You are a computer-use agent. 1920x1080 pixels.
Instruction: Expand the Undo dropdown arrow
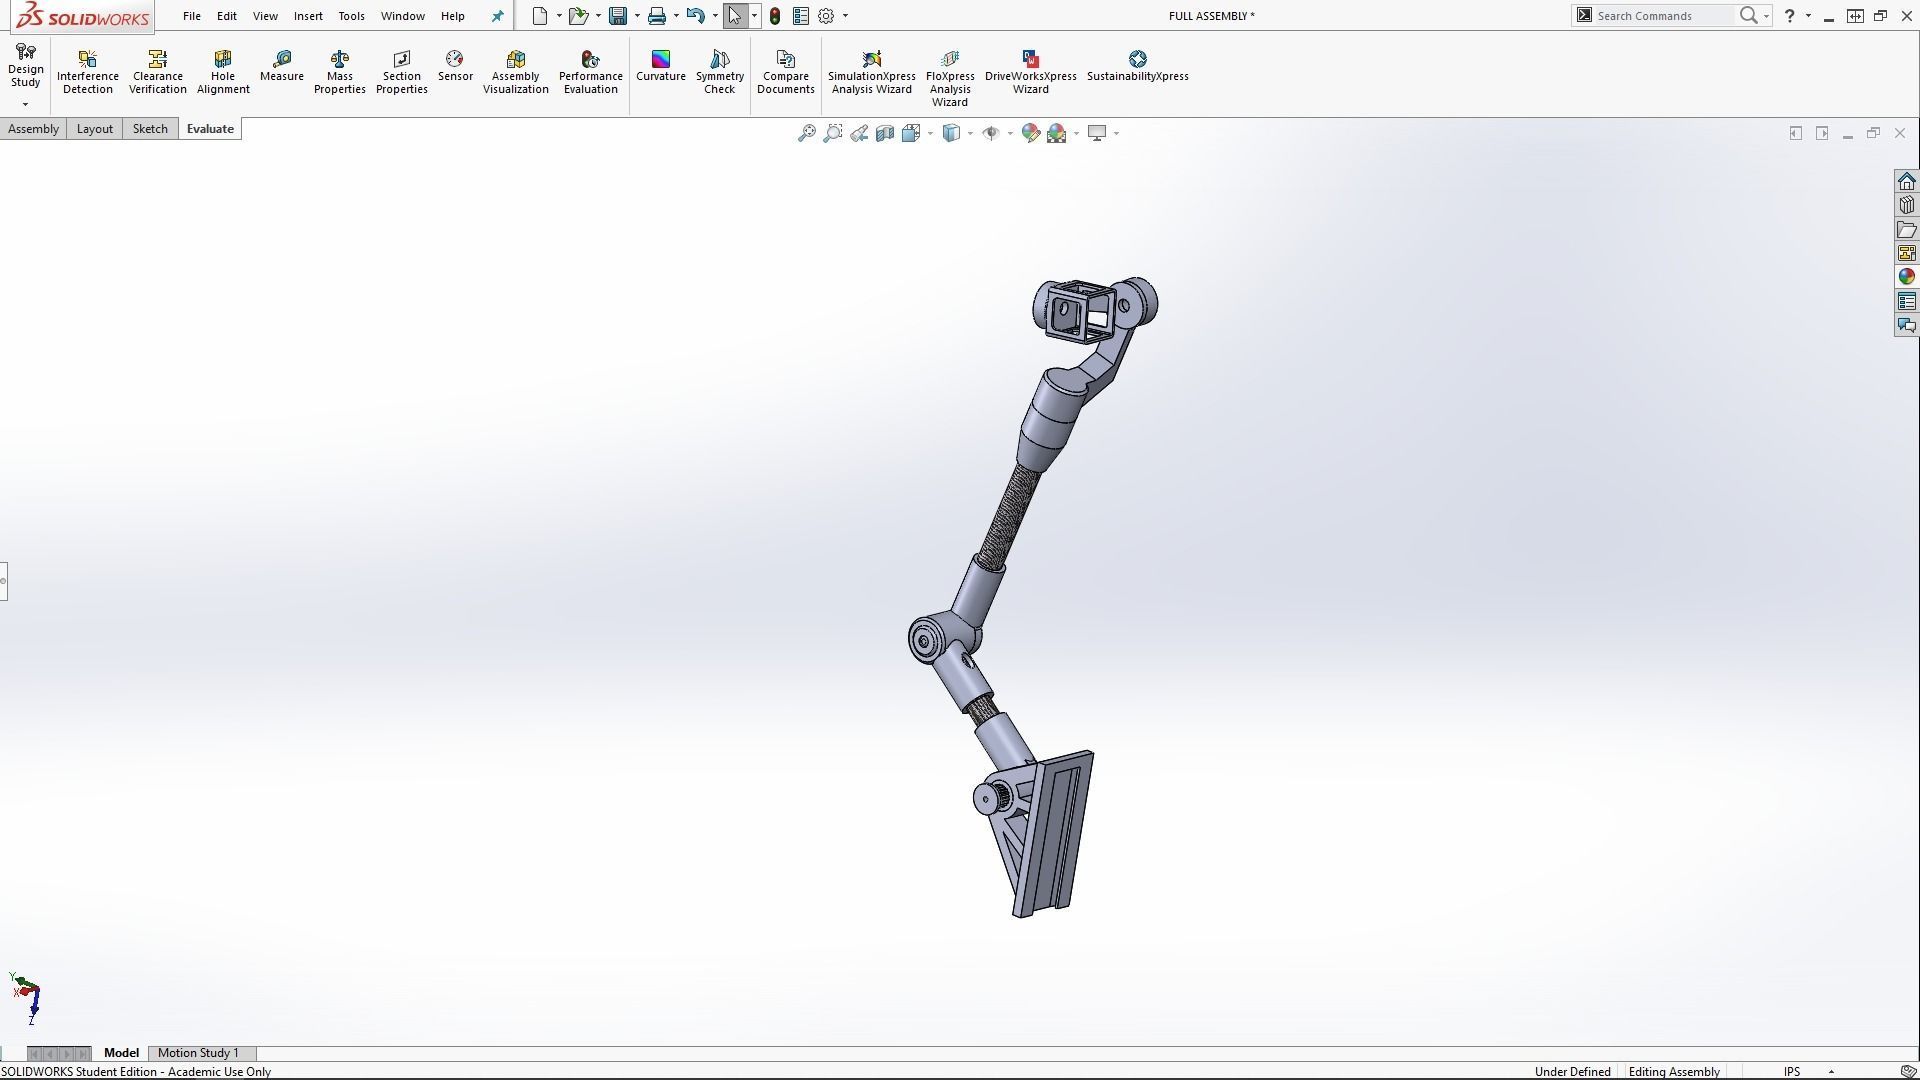tap(715, 16)
